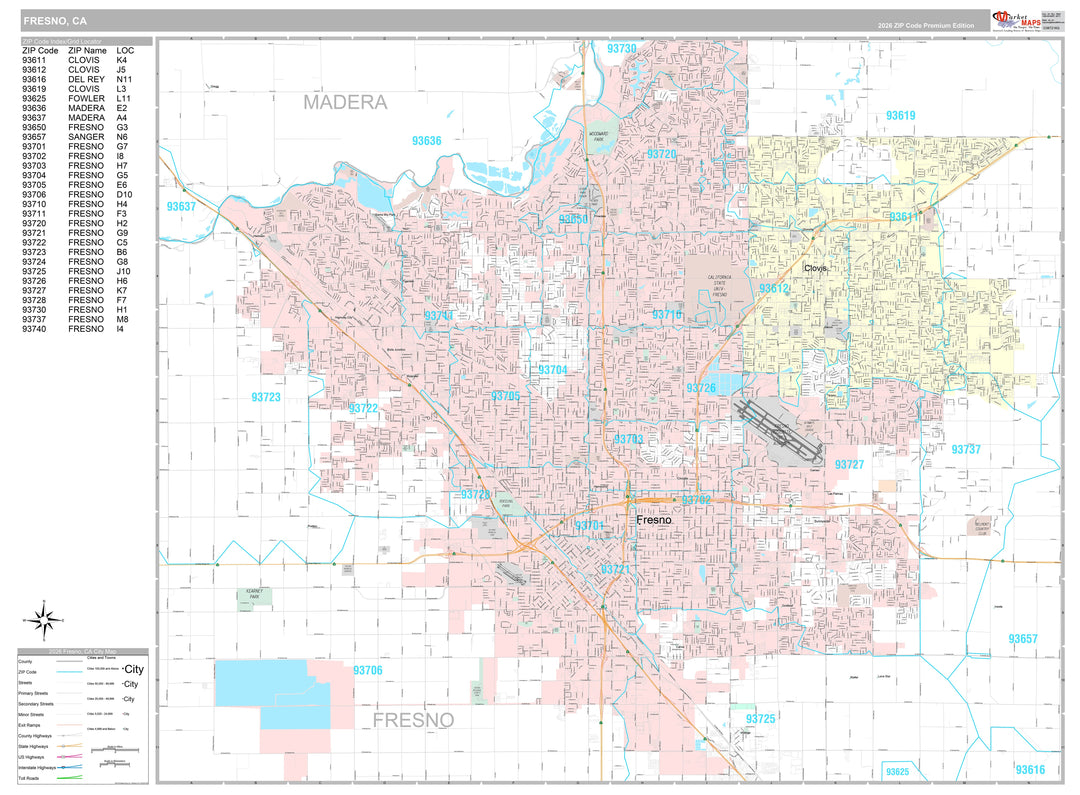
Task: Click the Market Maps logo
Action: coord(1017,19)
